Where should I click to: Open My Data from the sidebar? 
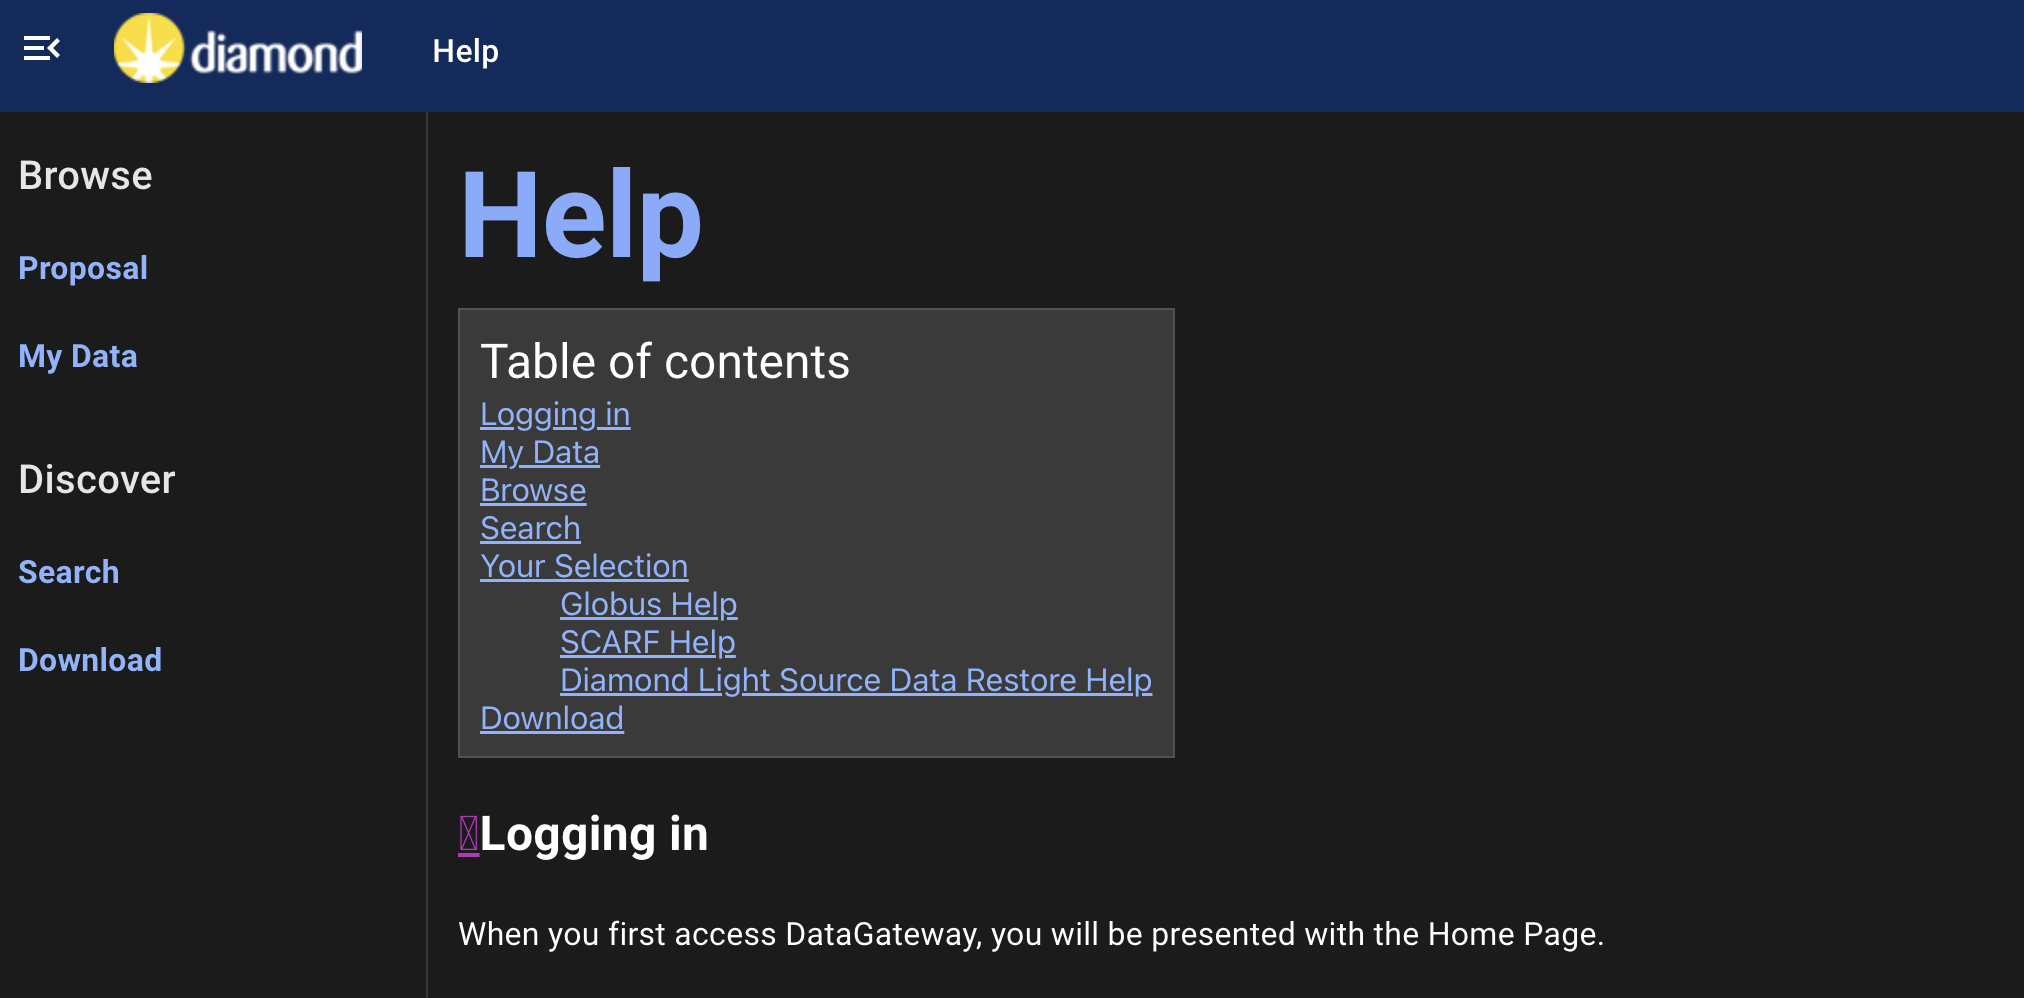click(77, 356)
